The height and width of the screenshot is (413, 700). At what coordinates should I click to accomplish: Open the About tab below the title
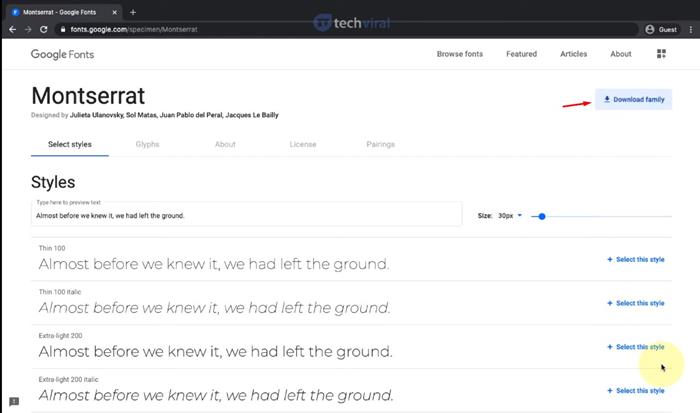coord(225,144)
